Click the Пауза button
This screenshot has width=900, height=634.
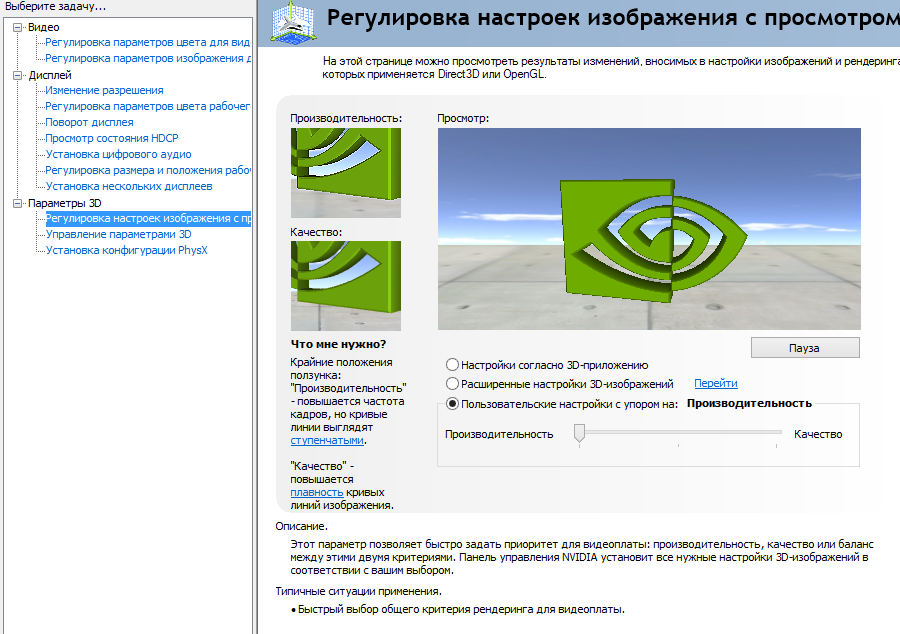pyautogui.click(x=805, y=348)
